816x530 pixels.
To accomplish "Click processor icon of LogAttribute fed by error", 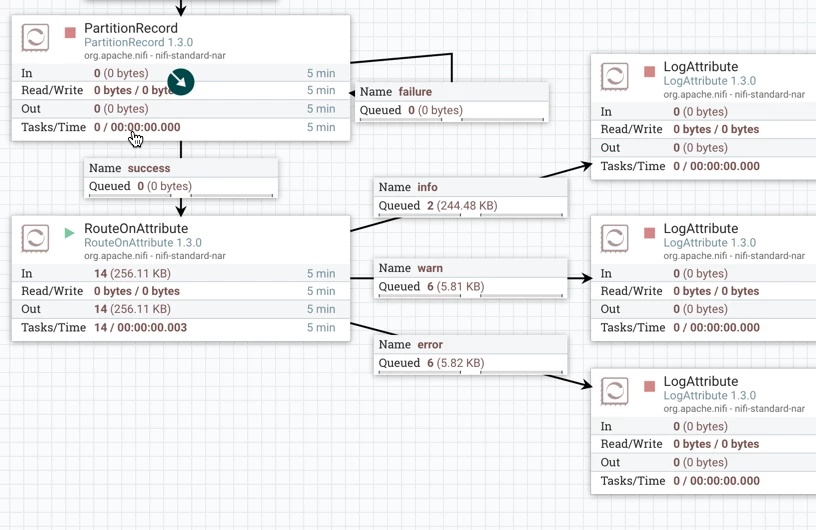I will (x=614, y=391).
